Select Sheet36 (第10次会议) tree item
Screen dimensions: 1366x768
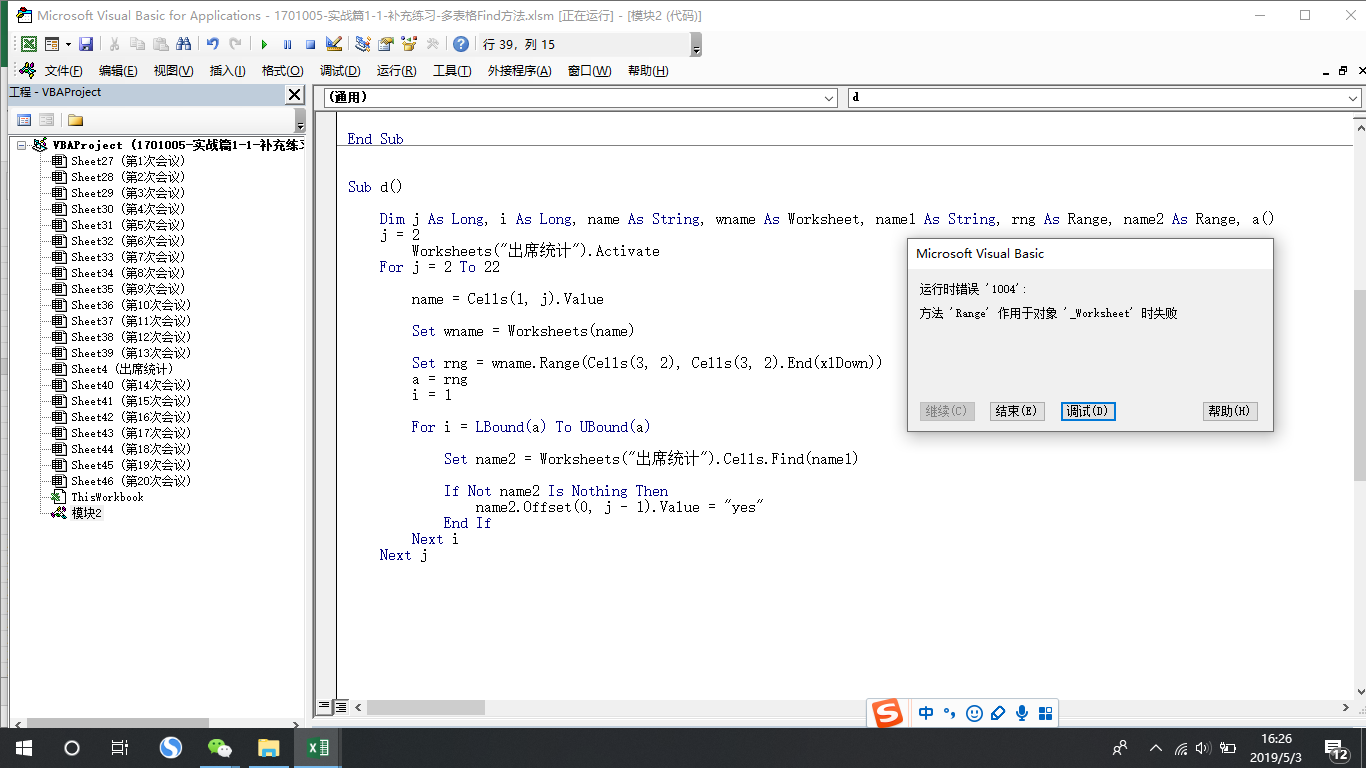[x=130, y=305]
